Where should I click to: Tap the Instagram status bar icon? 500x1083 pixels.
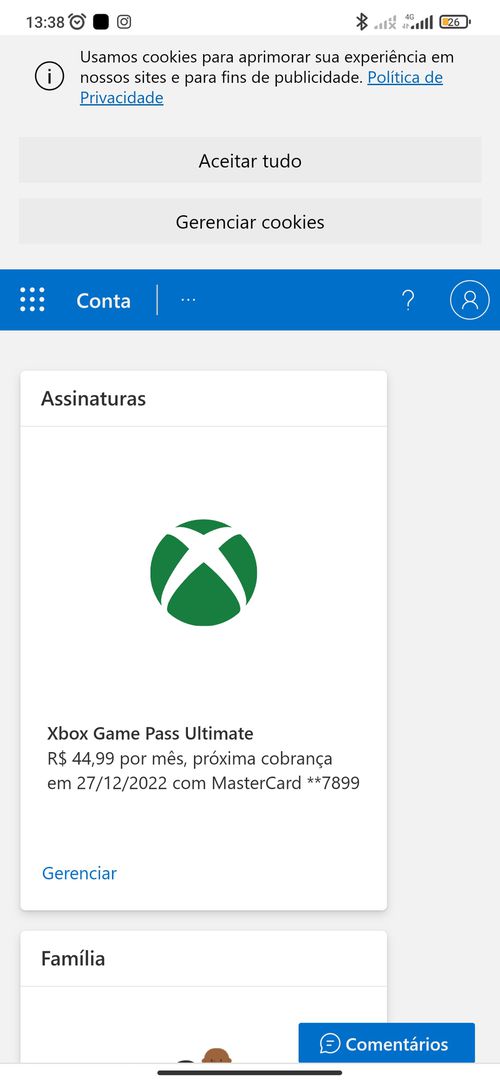pyautogui.click(x=124, y=22)
